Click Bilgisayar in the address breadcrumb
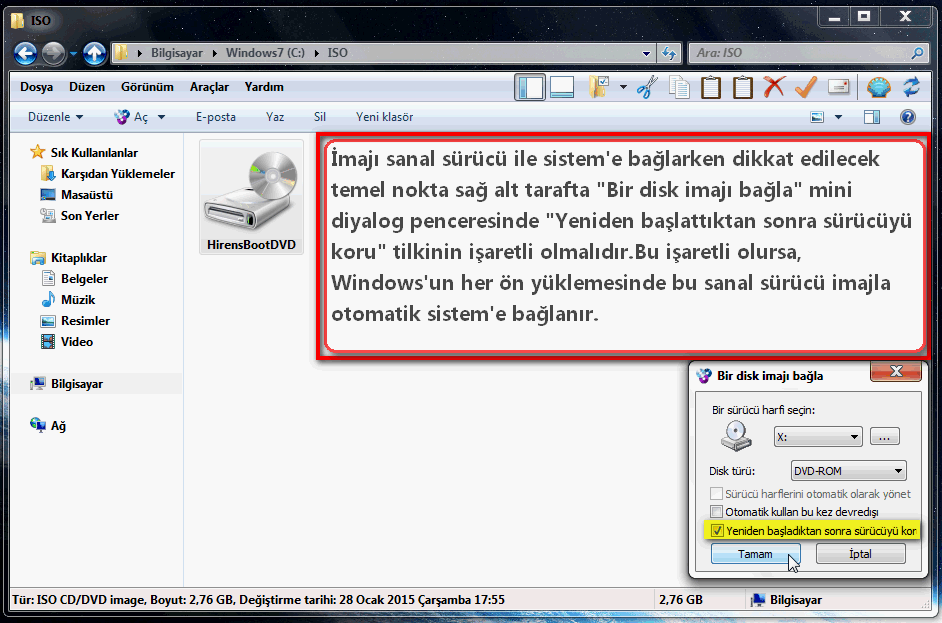Image resolution: width=942 pixels, height=623 pixels. coord(177,53)
